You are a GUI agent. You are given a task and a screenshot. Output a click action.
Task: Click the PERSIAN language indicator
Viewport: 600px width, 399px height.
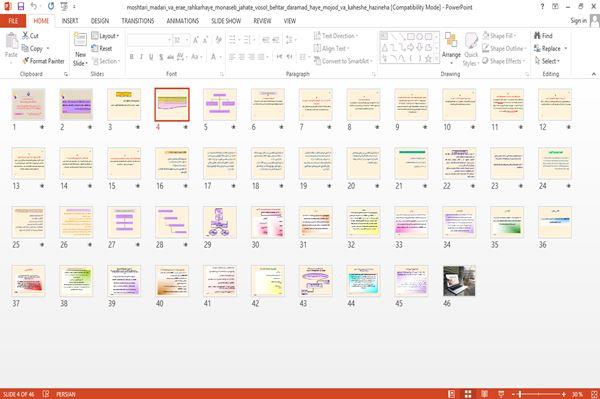click(66, 394)
